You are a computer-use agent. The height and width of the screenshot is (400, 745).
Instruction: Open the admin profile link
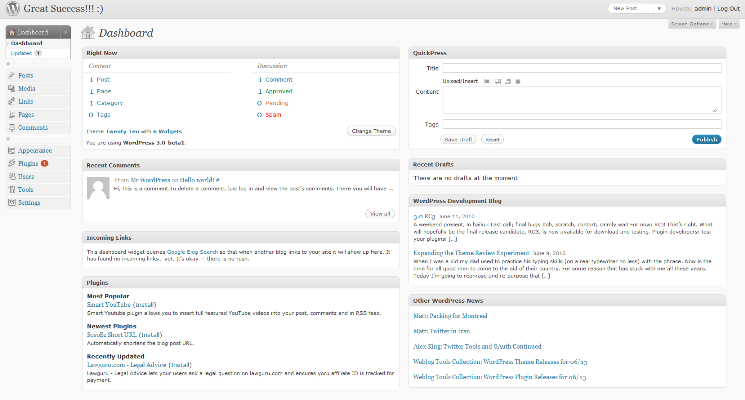point(703,9)
